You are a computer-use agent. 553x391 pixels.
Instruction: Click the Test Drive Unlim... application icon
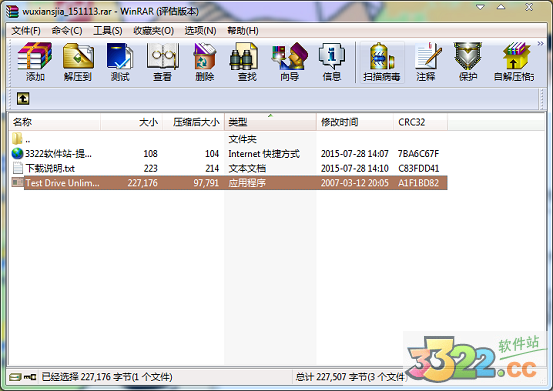tap(17, 182)
